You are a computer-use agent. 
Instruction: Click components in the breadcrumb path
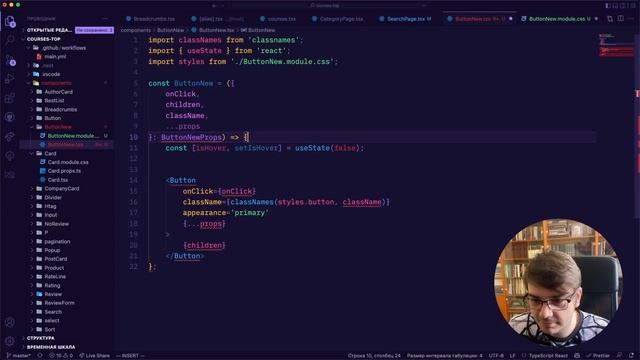tap(136, 30)
